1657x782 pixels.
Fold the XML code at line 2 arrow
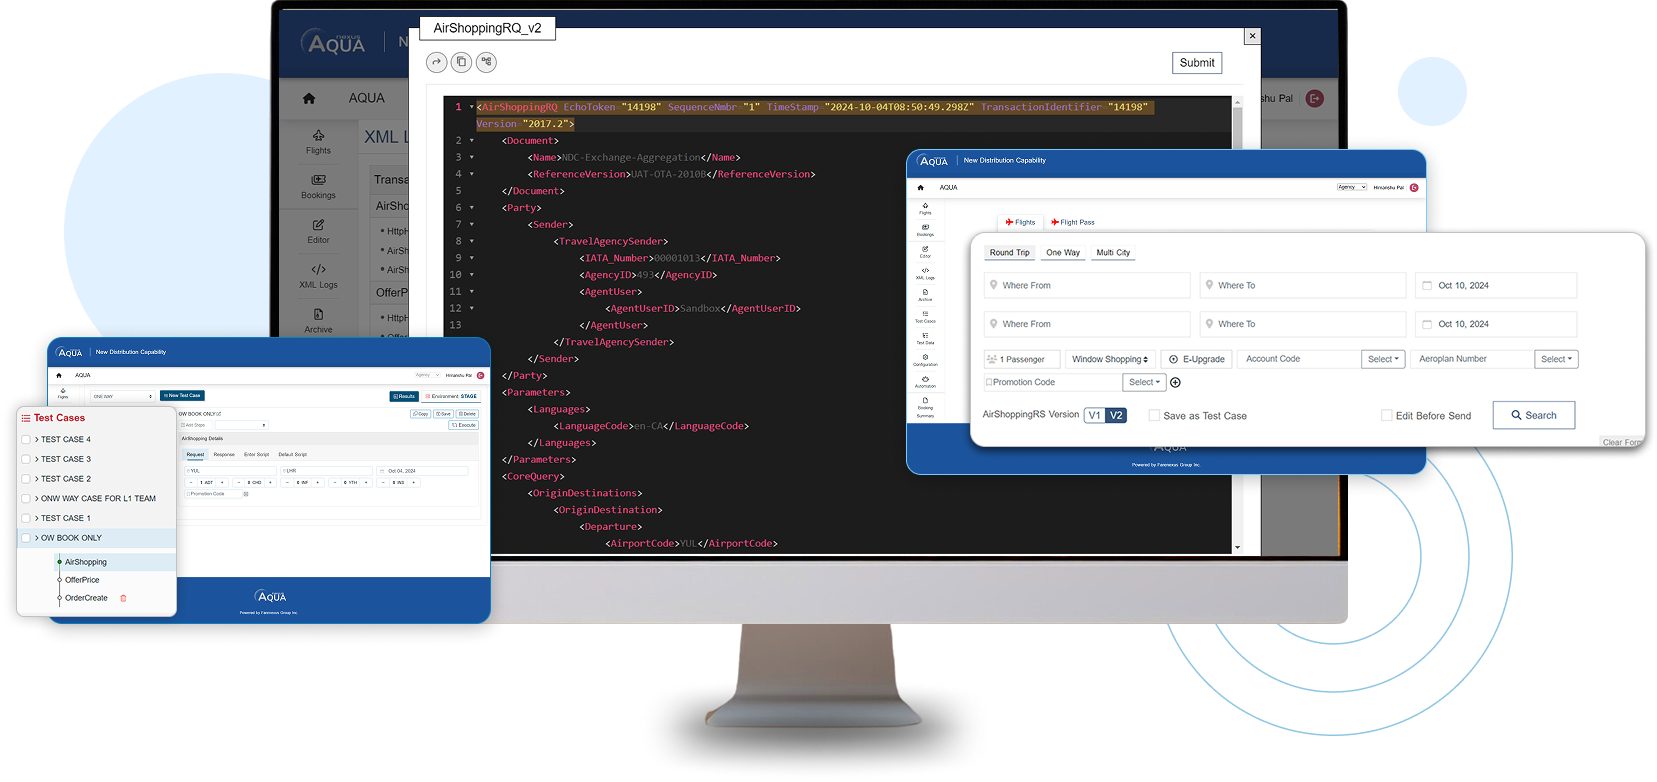pos(472,141)
